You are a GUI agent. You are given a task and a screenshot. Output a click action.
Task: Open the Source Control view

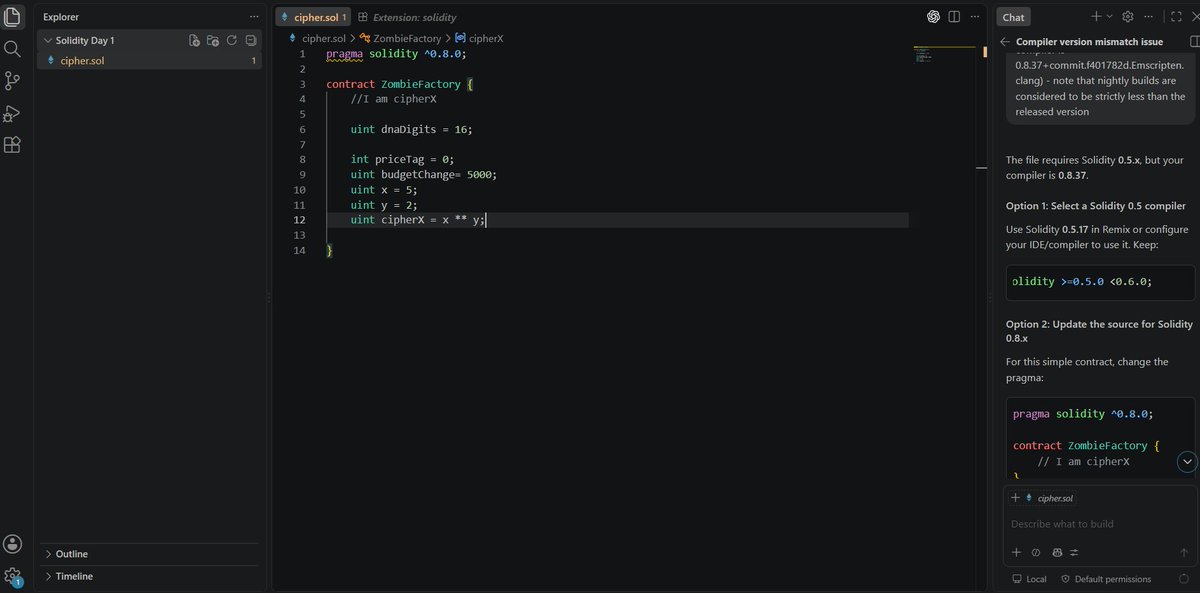pyautogui.click(x=13, y=81)
